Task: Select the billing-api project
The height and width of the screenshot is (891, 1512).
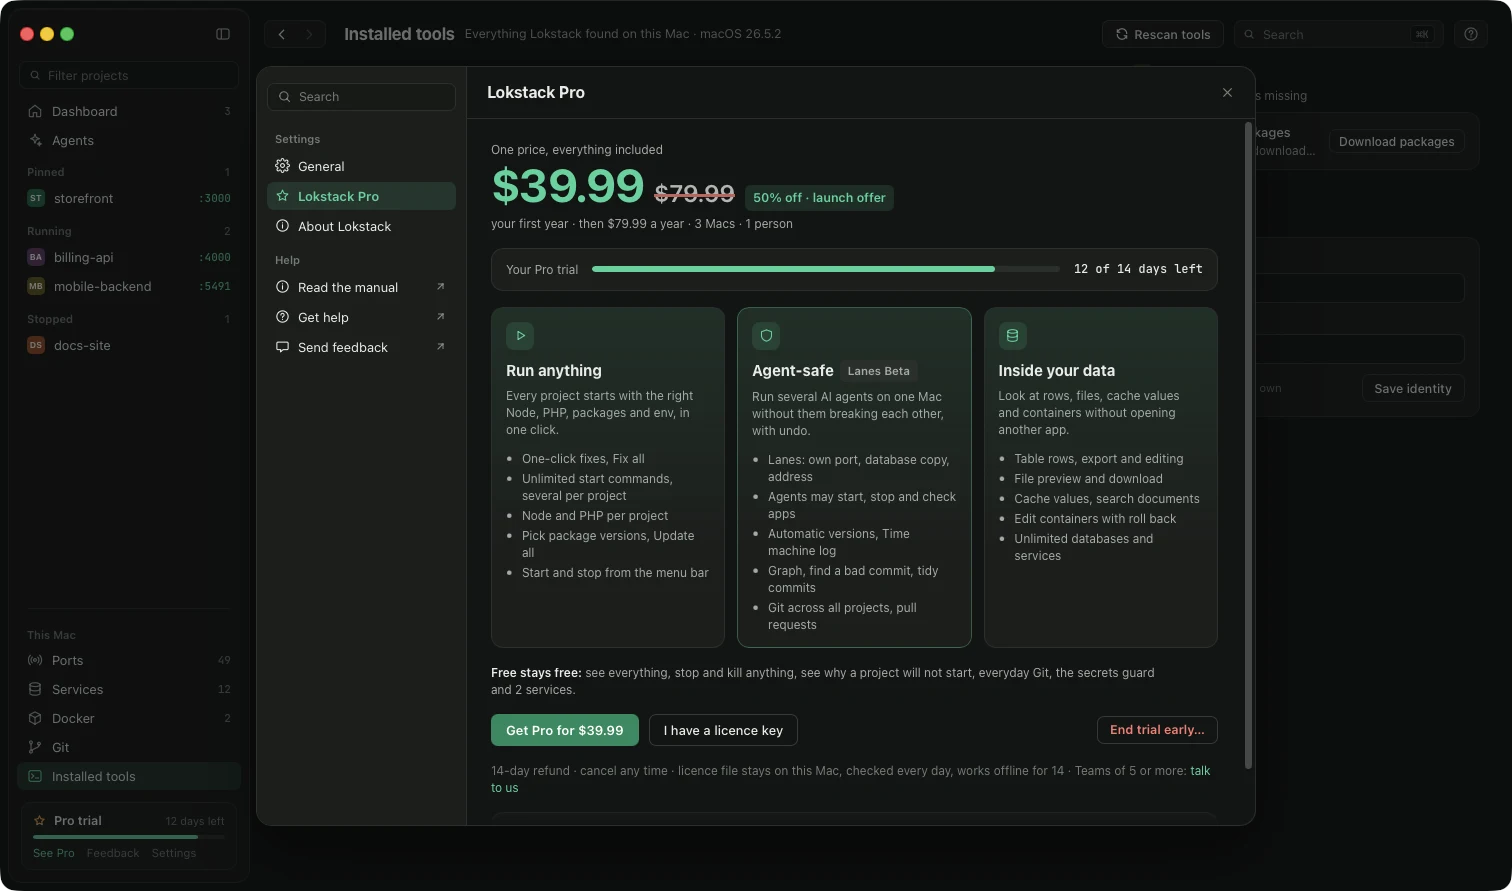Action: tap(129, 257)
